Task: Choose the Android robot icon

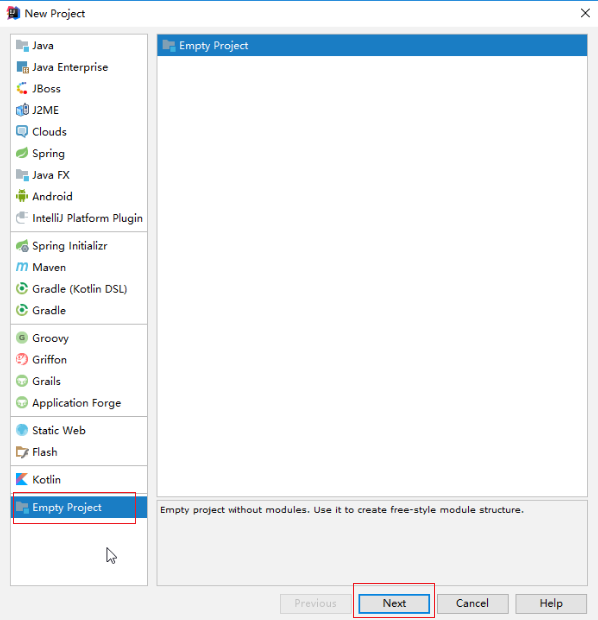Action: click(22, 196)
